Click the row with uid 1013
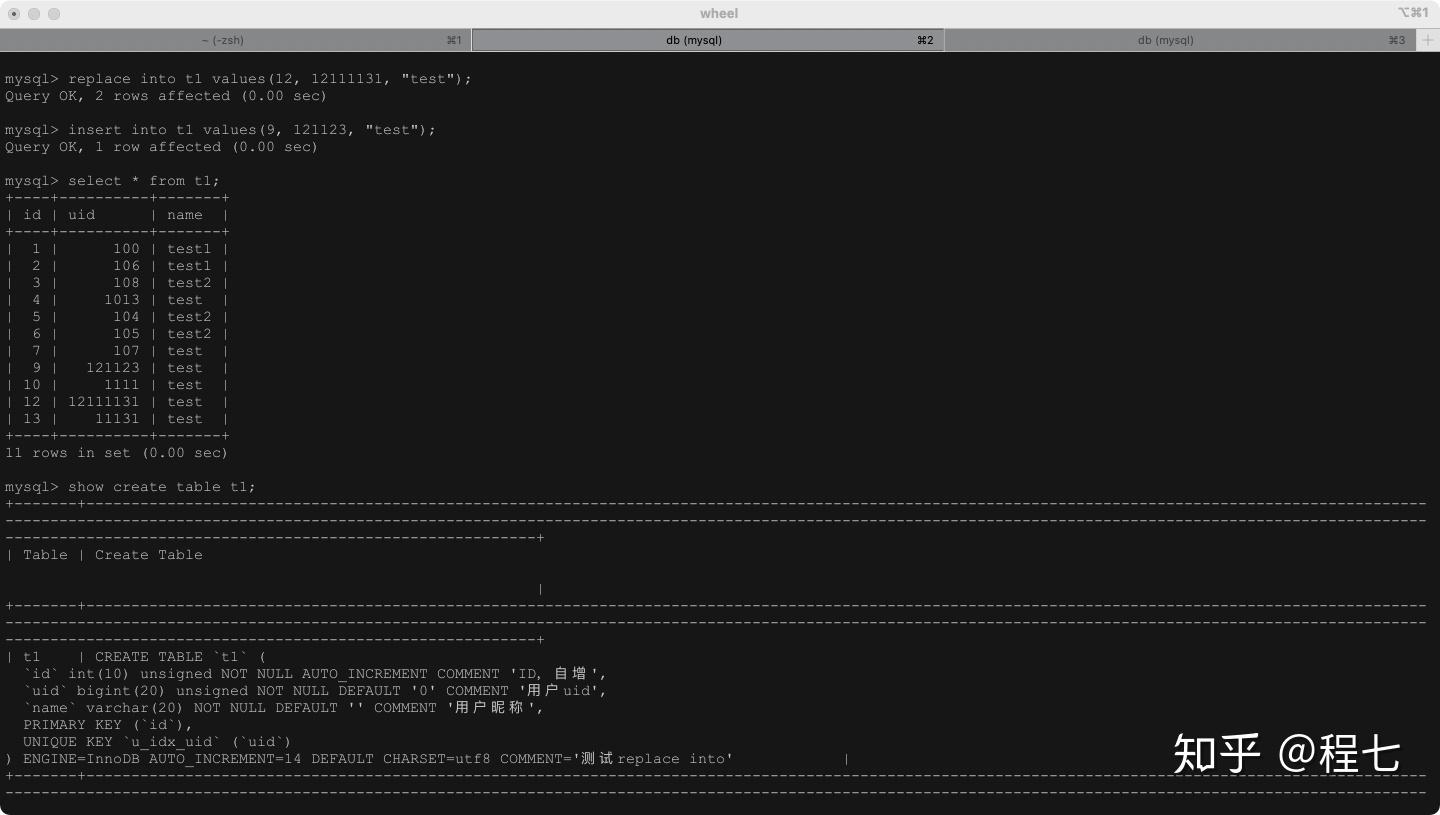 [118, 300]
